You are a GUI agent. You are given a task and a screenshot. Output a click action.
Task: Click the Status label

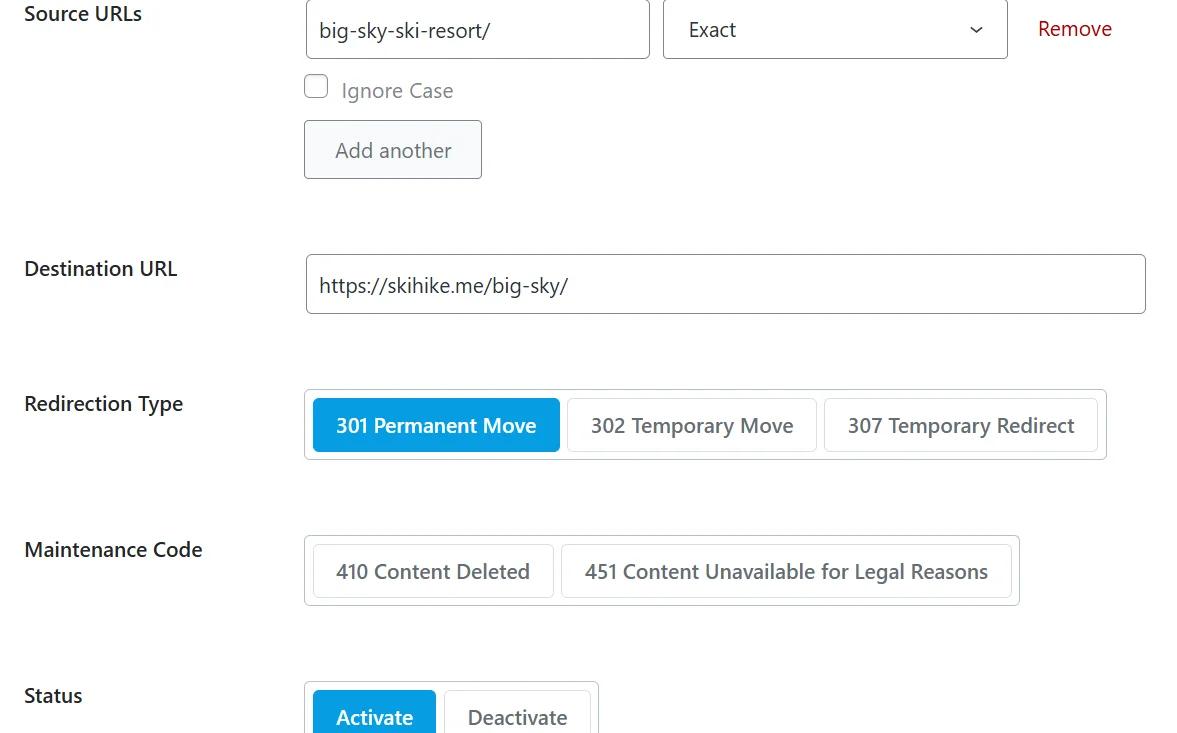[53, 695]
